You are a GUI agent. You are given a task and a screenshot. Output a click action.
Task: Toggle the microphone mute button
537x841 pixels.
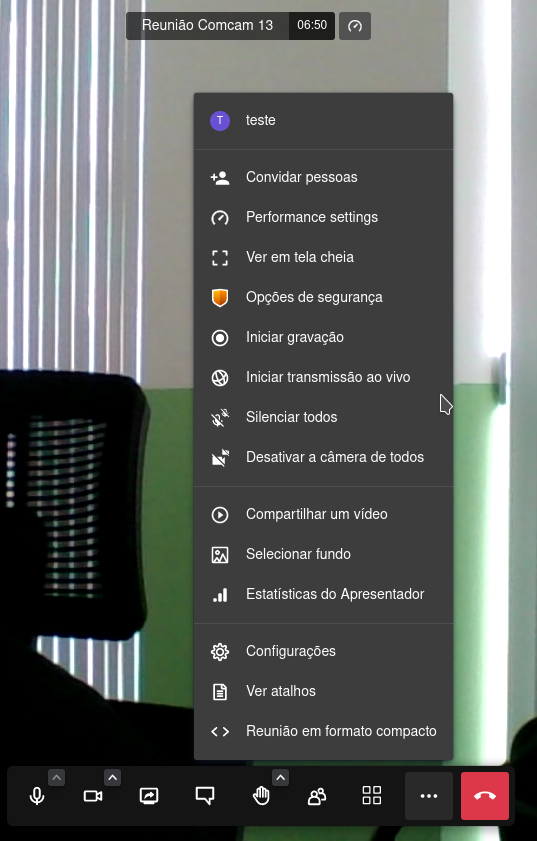click(37, 796)
